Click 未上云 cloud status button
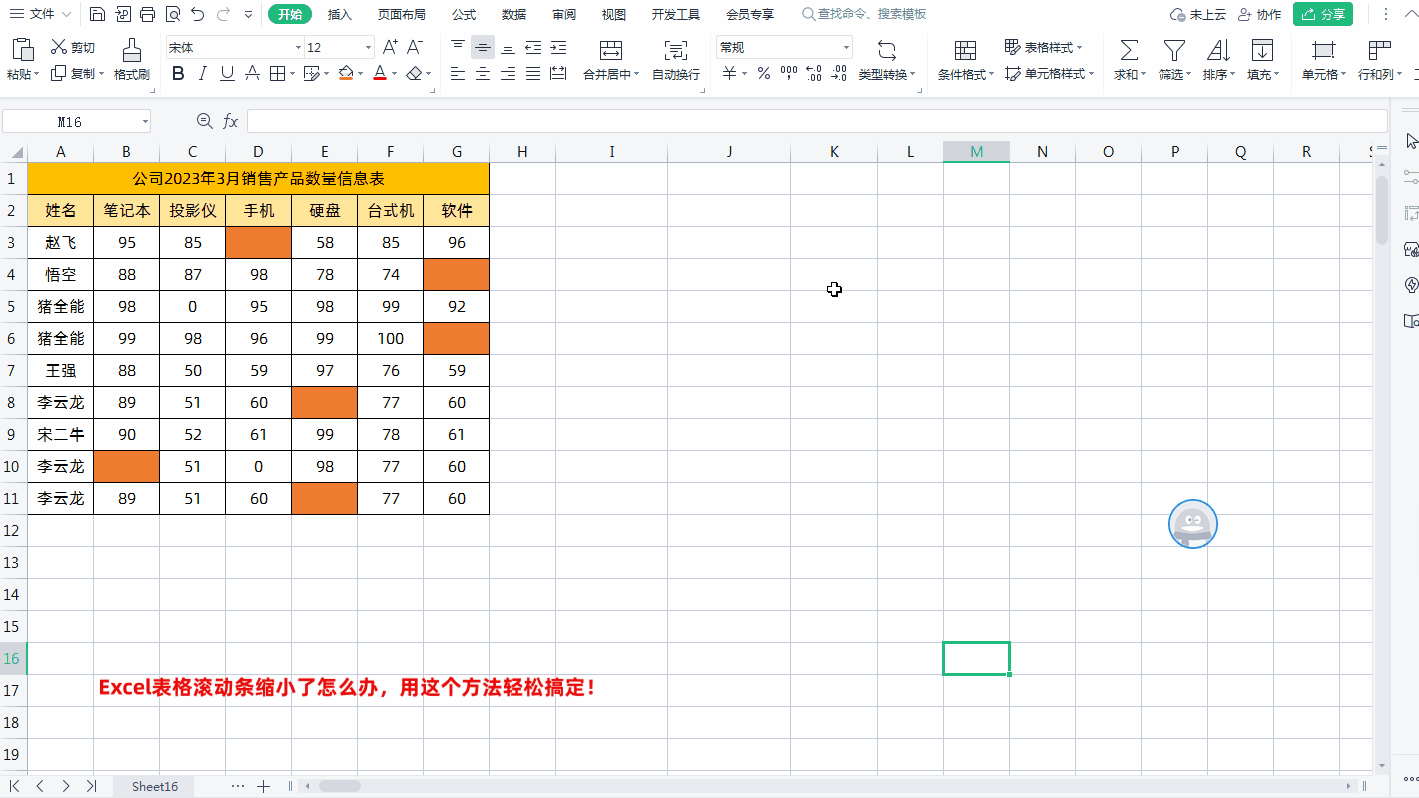The image size is (1419, 798). (1197, 14)
